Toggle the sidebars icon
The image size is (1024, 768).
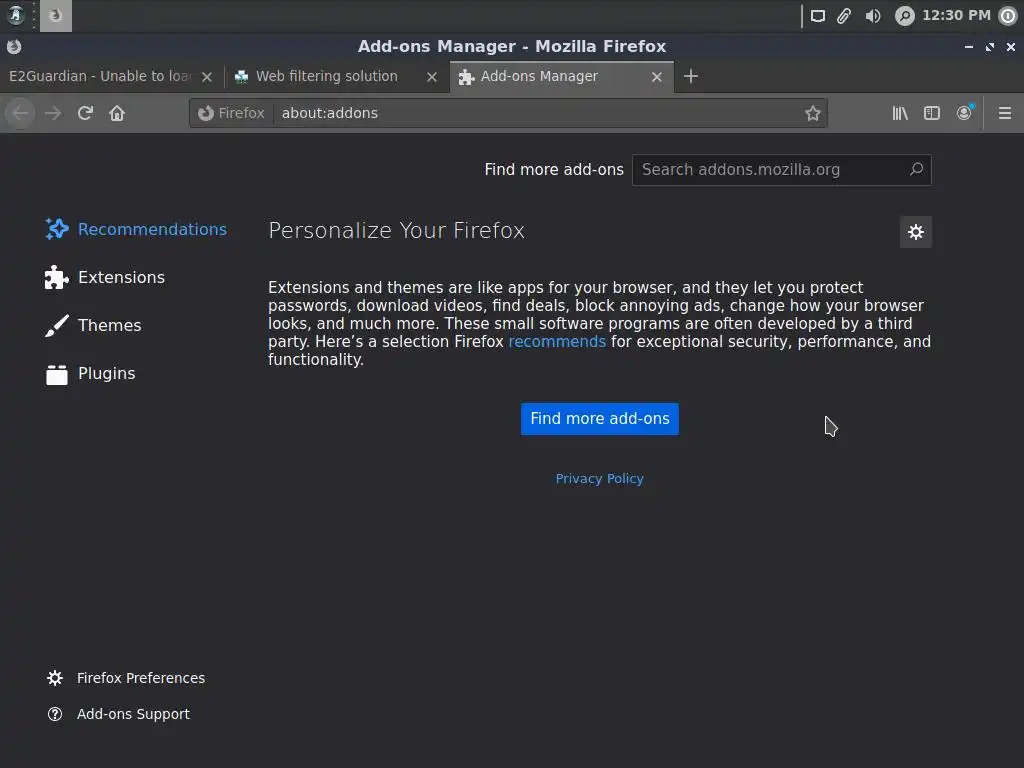pos(932,113)
